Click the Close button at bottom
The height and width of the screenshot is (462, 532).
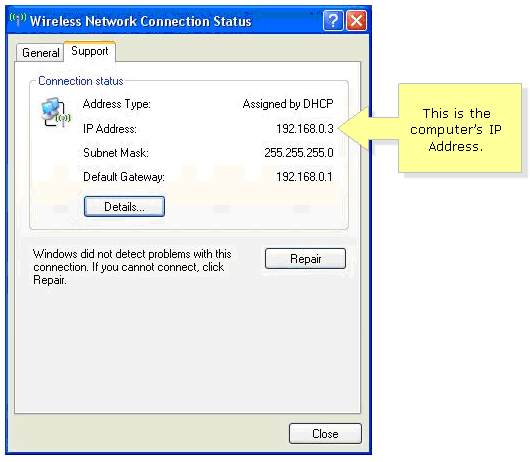[x=325, y=433]
